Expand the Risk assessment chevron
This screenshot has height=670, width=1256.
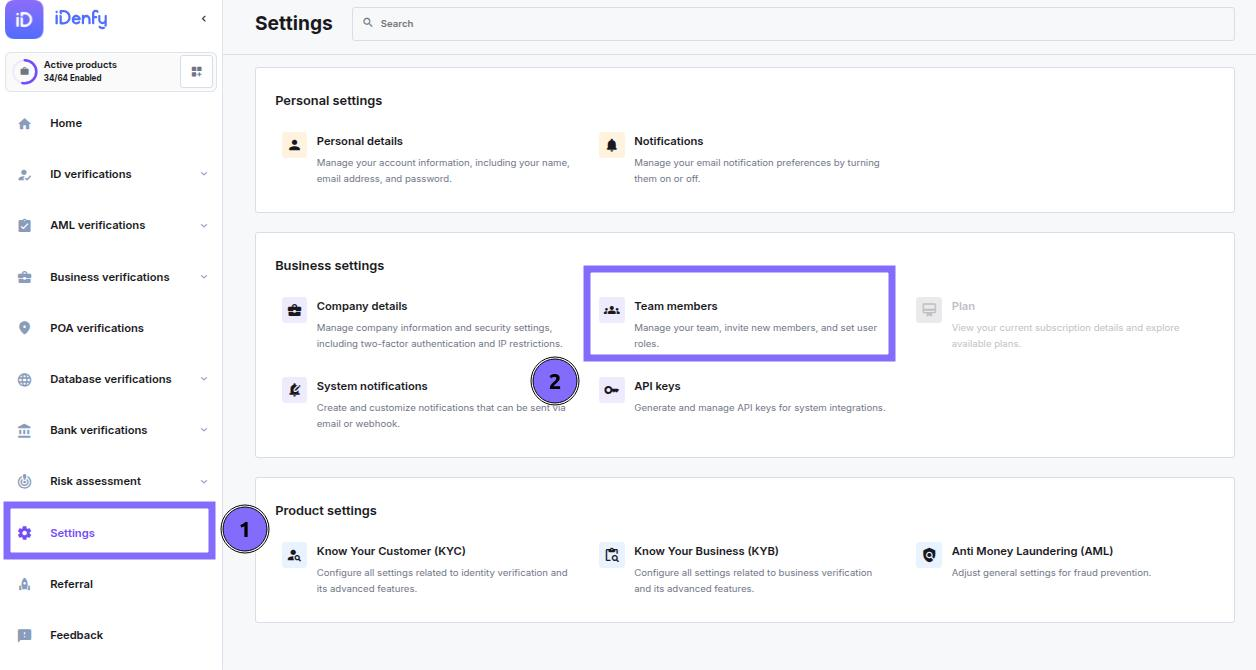(x=204, y=481)
